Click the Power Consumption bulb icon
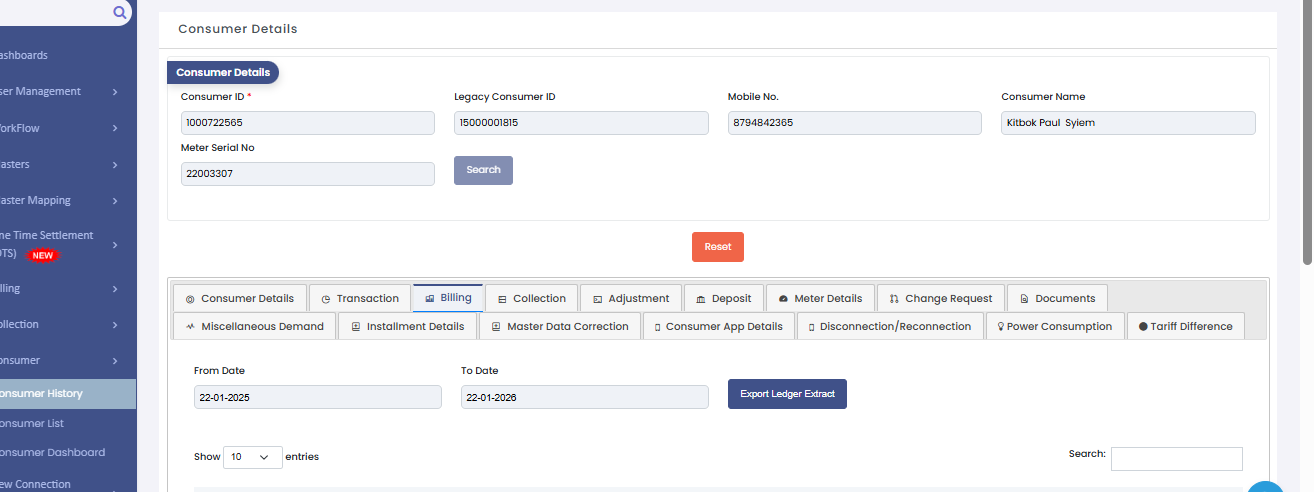 [x=1000, y=327]
